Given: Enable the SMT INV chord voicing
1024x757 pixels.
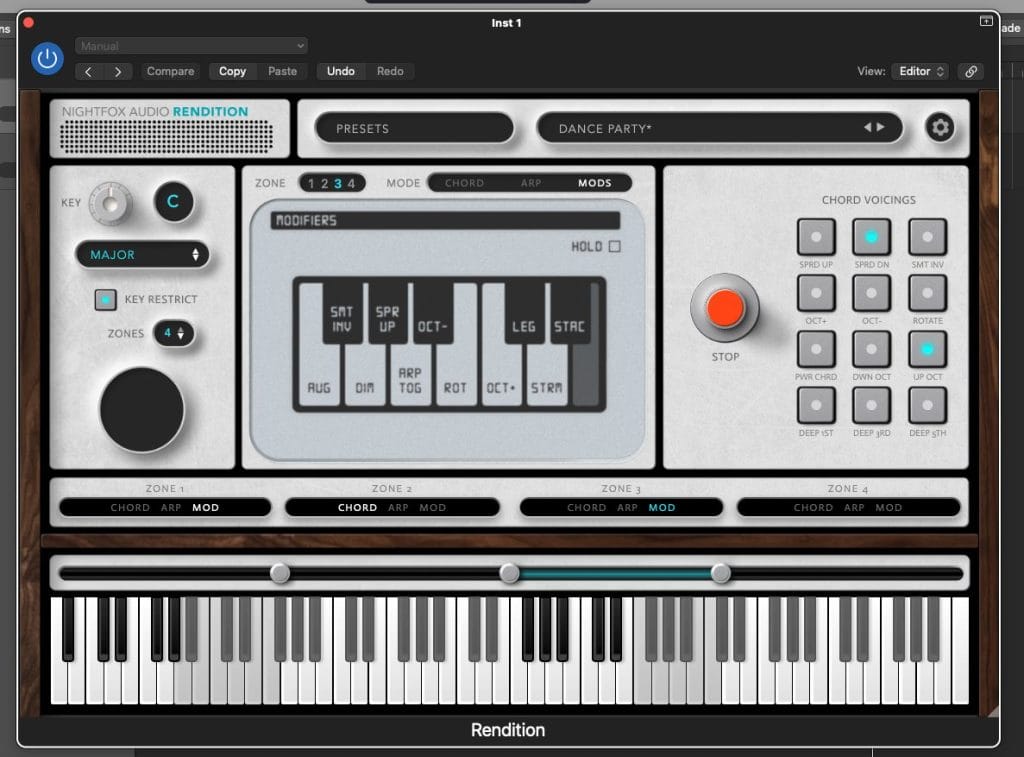Looking at the screenshot, I should pos(927,236).
